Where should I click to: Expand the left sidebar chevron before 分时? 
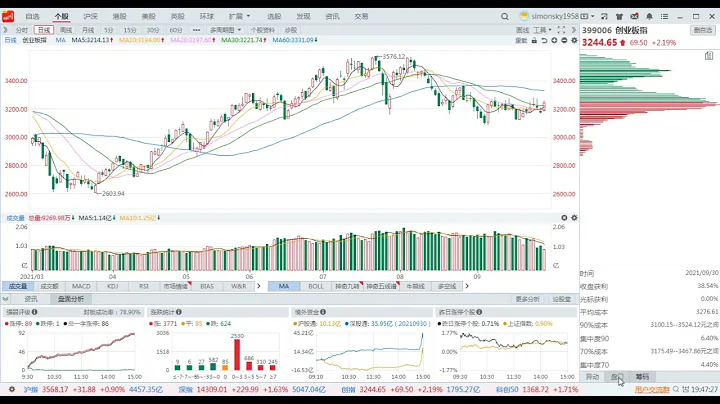6,30
